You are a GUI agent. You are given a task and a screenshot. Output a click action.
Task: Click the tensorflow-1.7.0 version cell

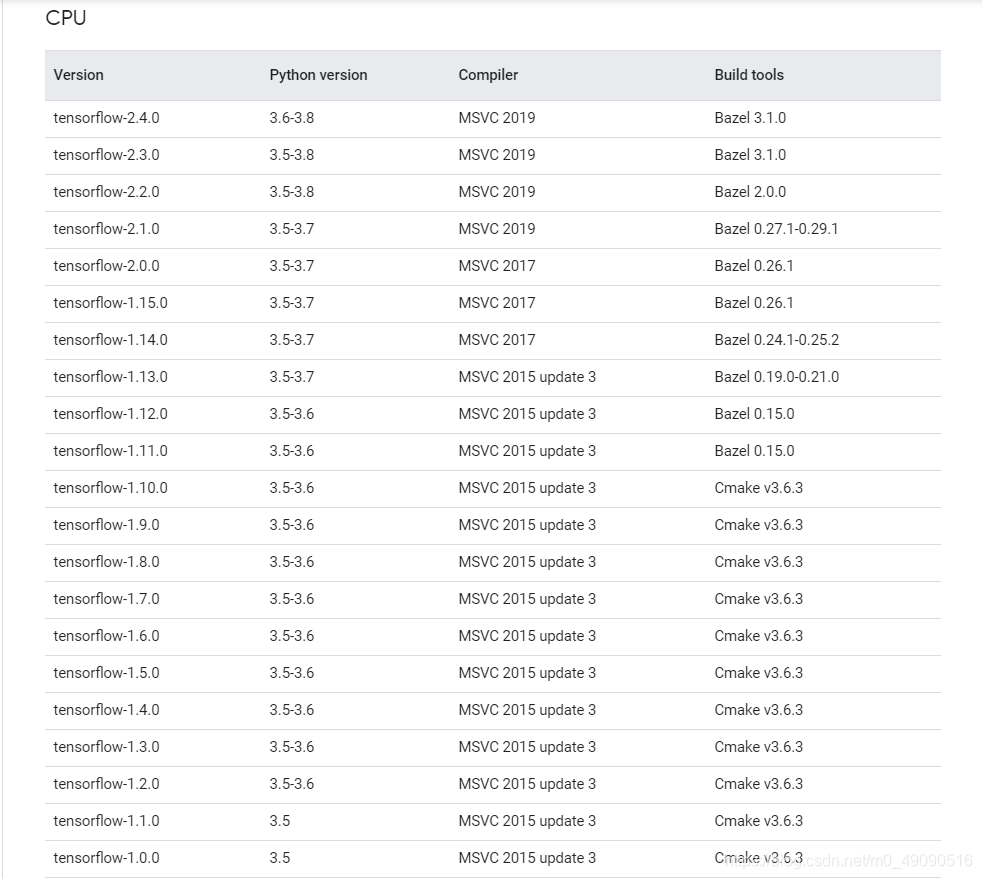point(106,599)
